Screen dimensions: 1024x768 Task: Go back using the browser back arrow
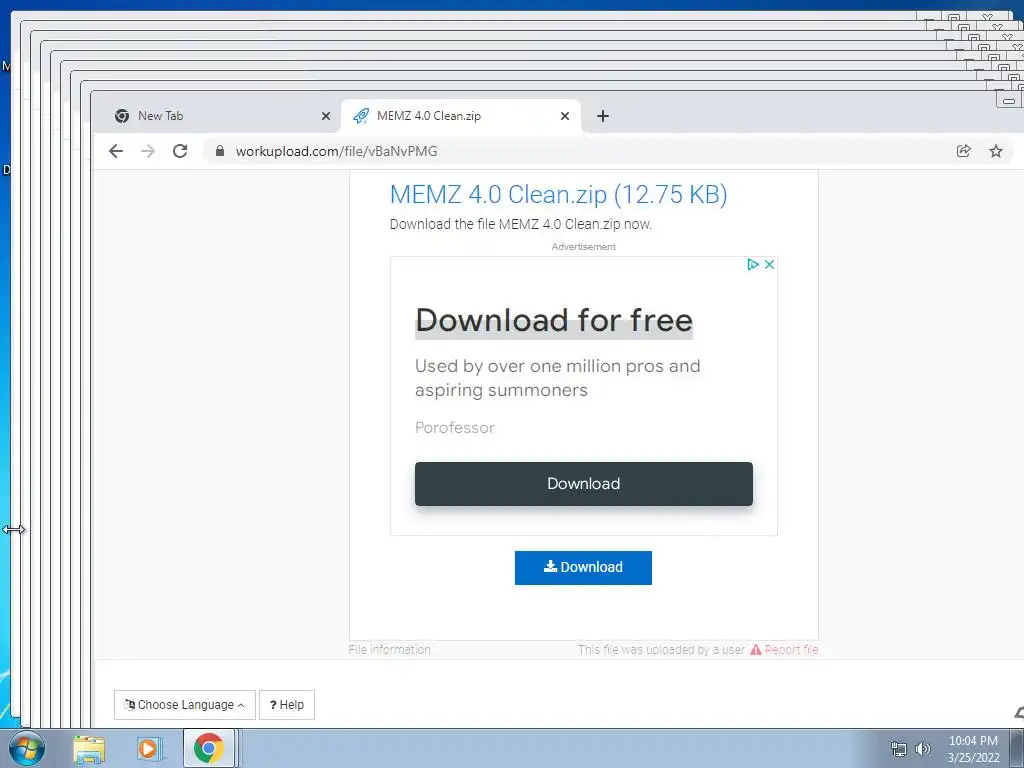click(x=116, y=152)
